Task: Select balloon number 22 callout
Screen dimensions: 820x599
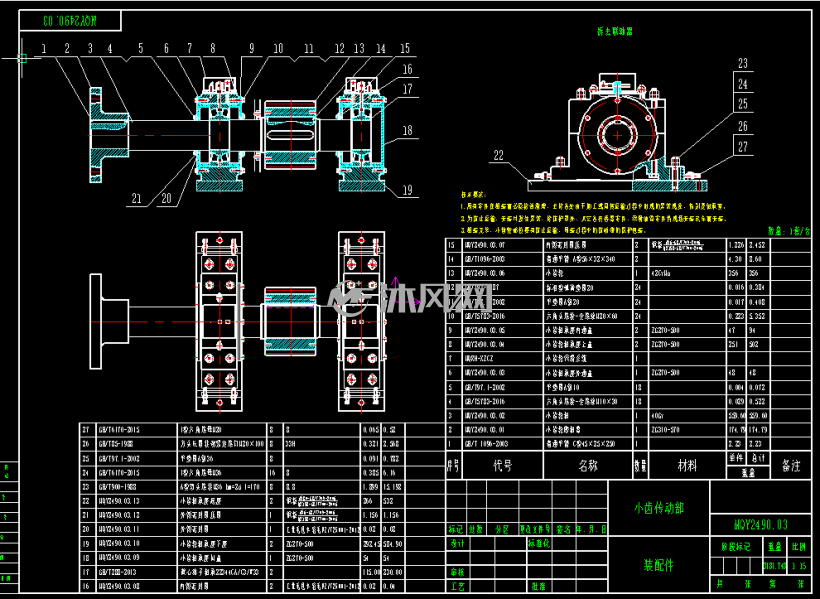Action: point(499,155)
